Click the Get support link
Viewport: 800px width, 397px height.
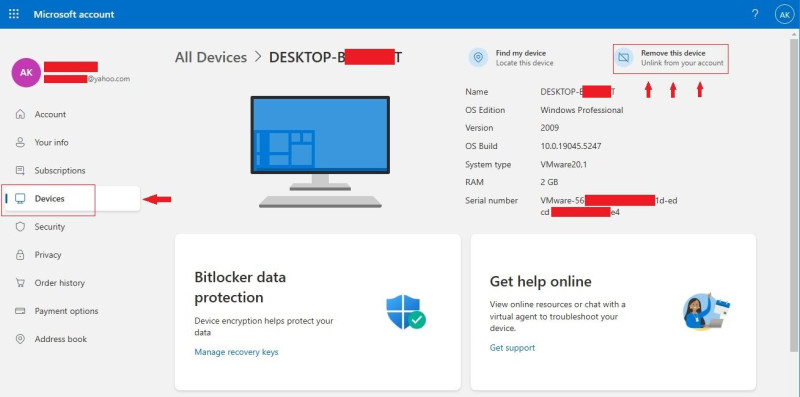512,348
